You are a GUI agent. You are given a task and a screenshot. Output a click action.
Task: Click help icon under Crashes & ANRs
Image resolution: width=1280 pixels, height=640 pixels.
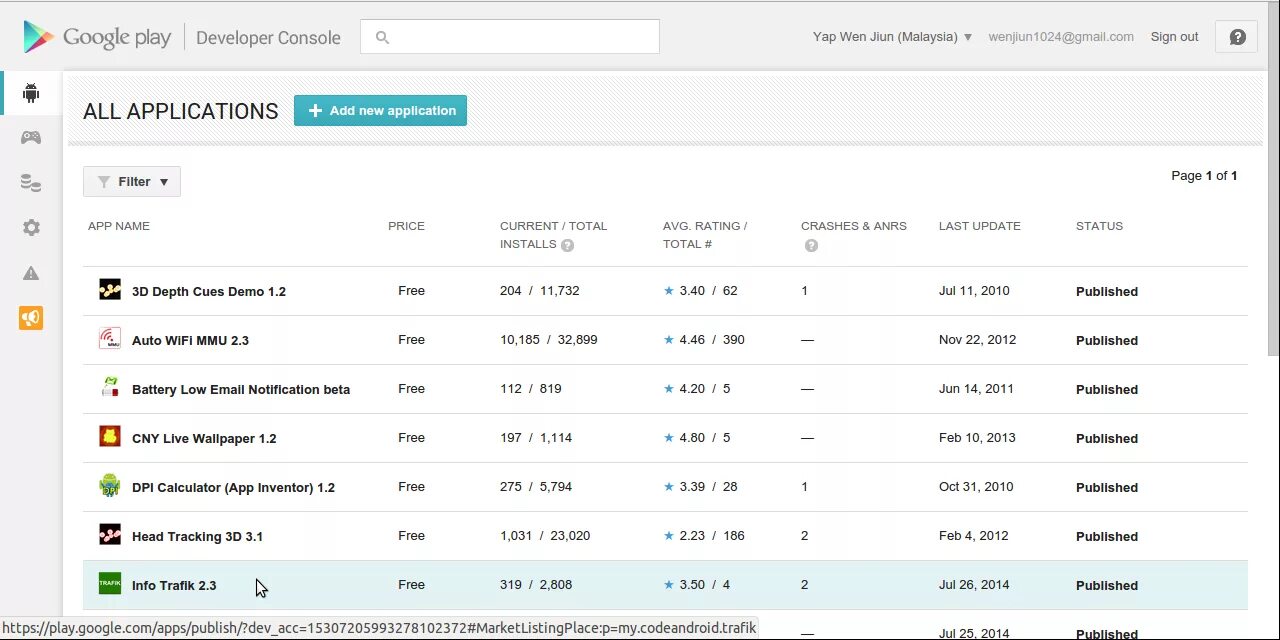click(x=811, y=245)
